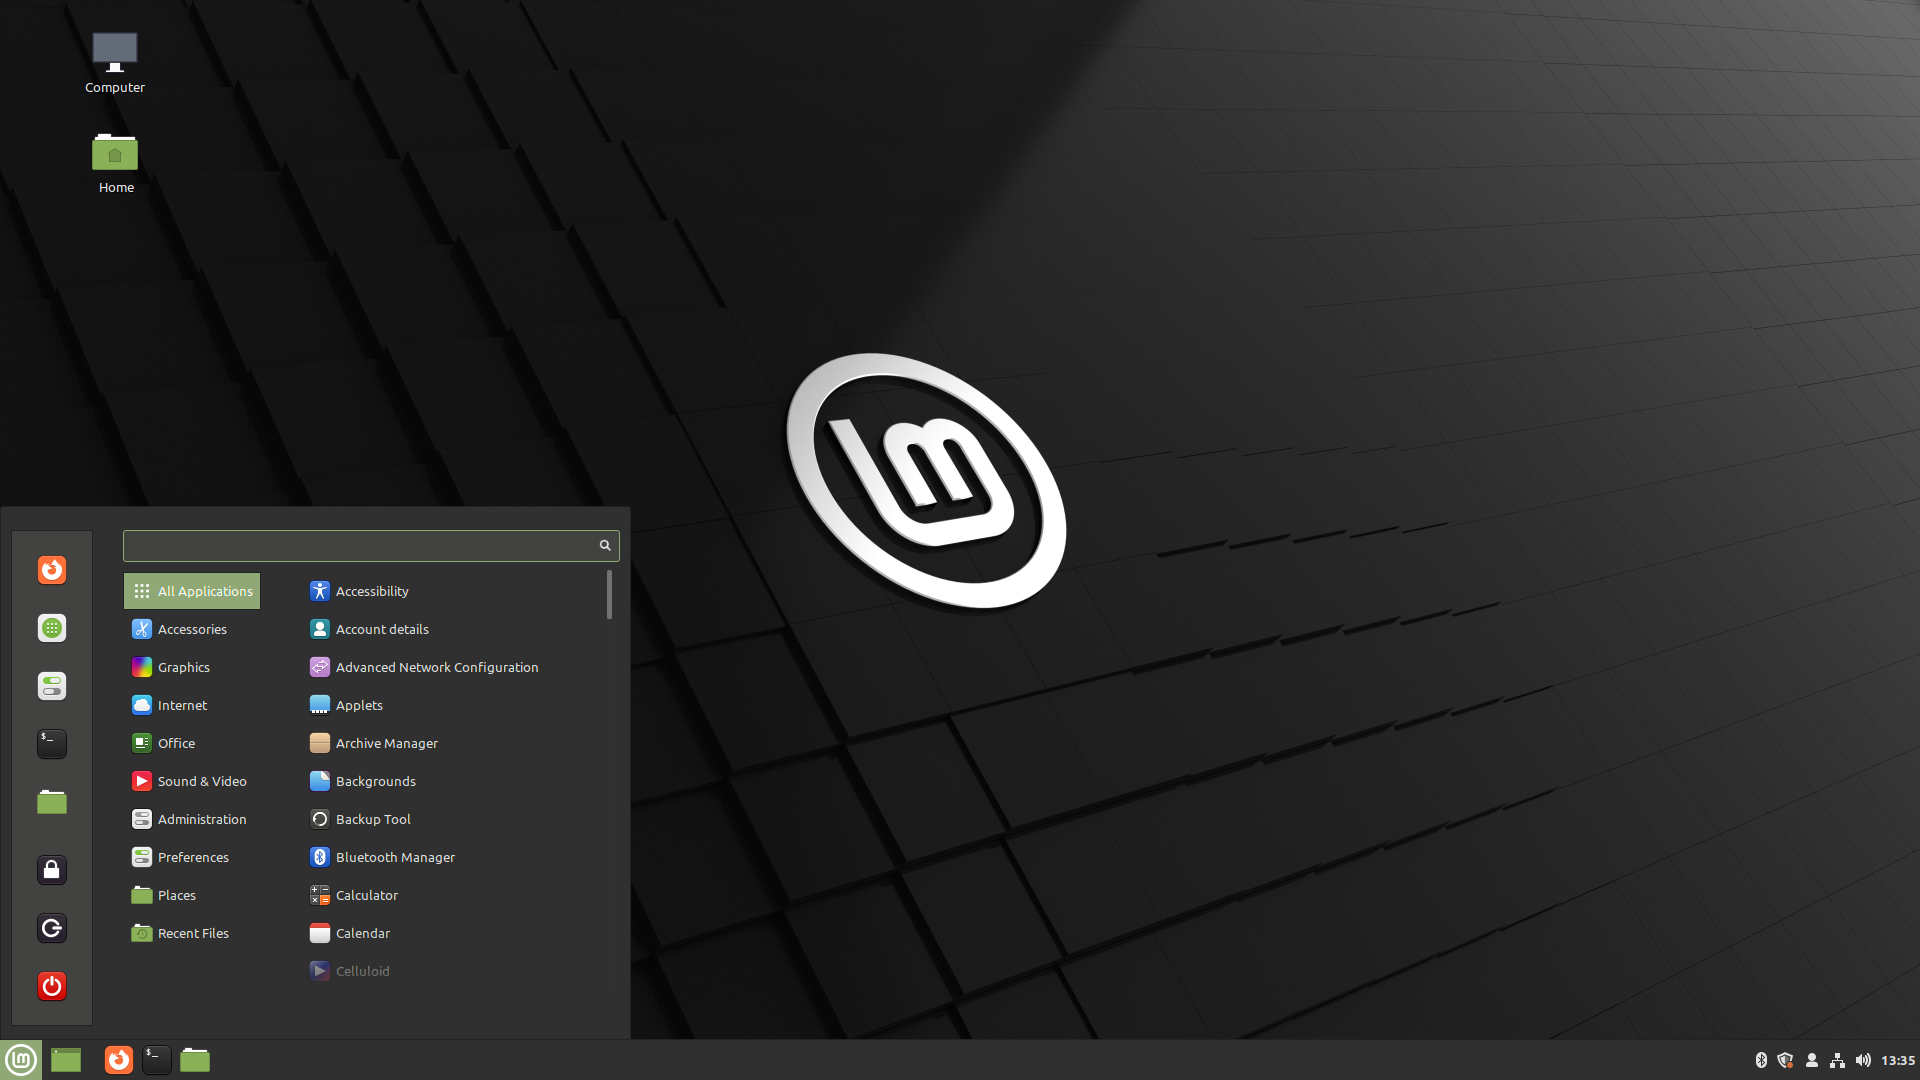Click the search input field

point(371,545)
